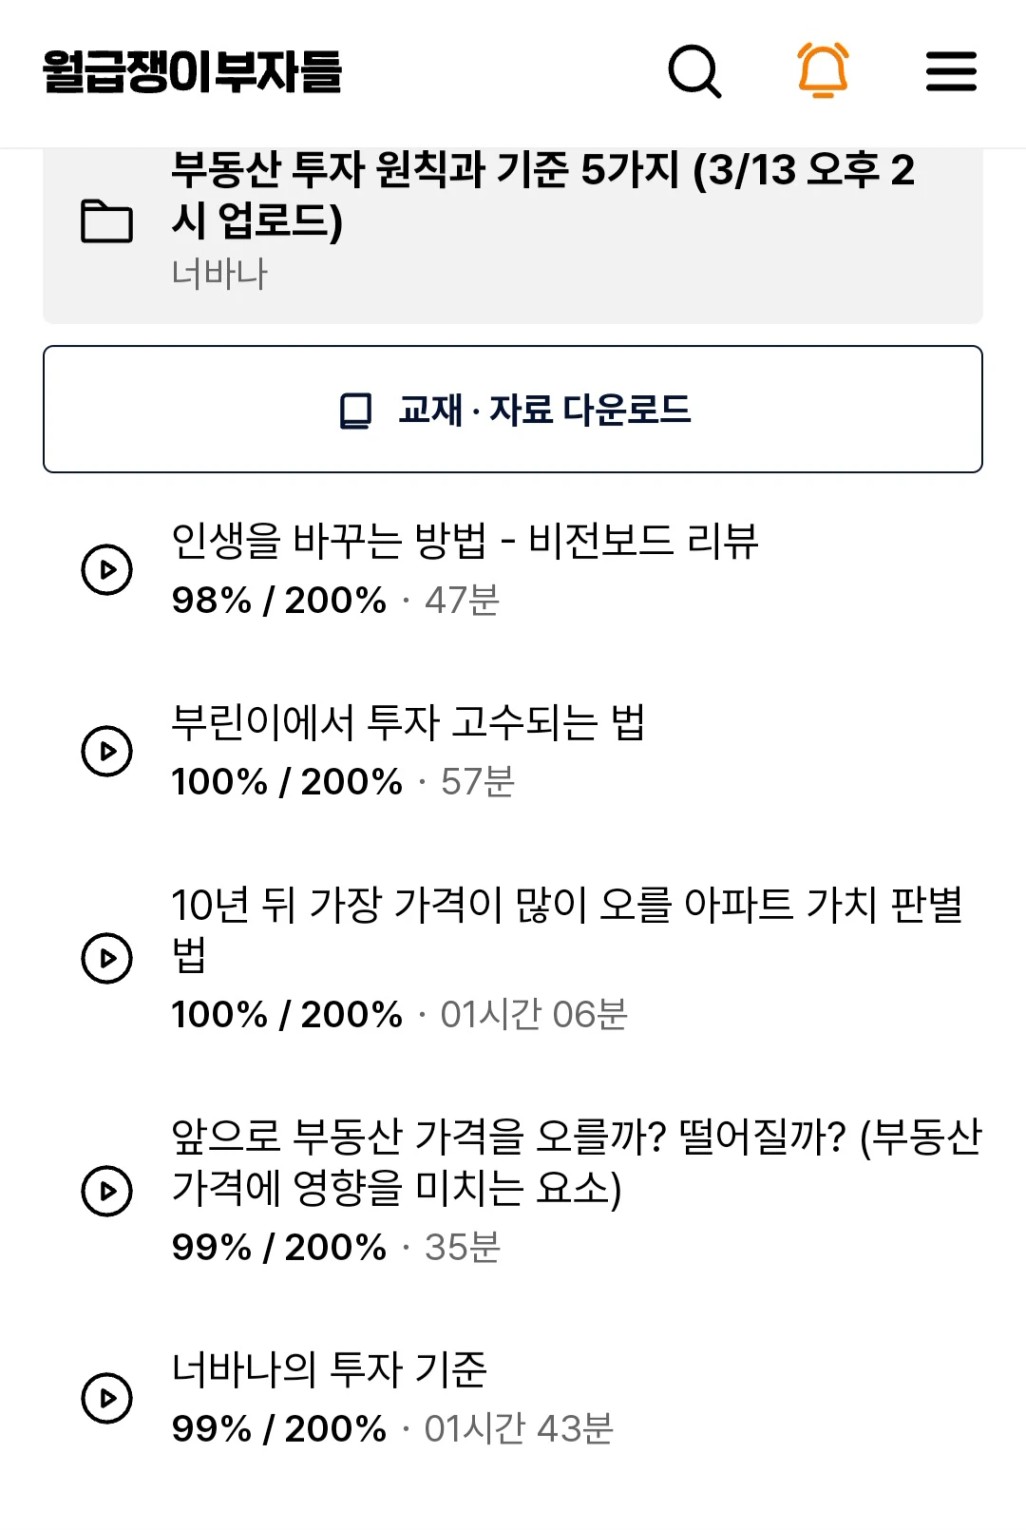Tap the orange notification bell icon
This screenshot has height=1530, width=1026.
pyautogui.click(x=823, y=70)
